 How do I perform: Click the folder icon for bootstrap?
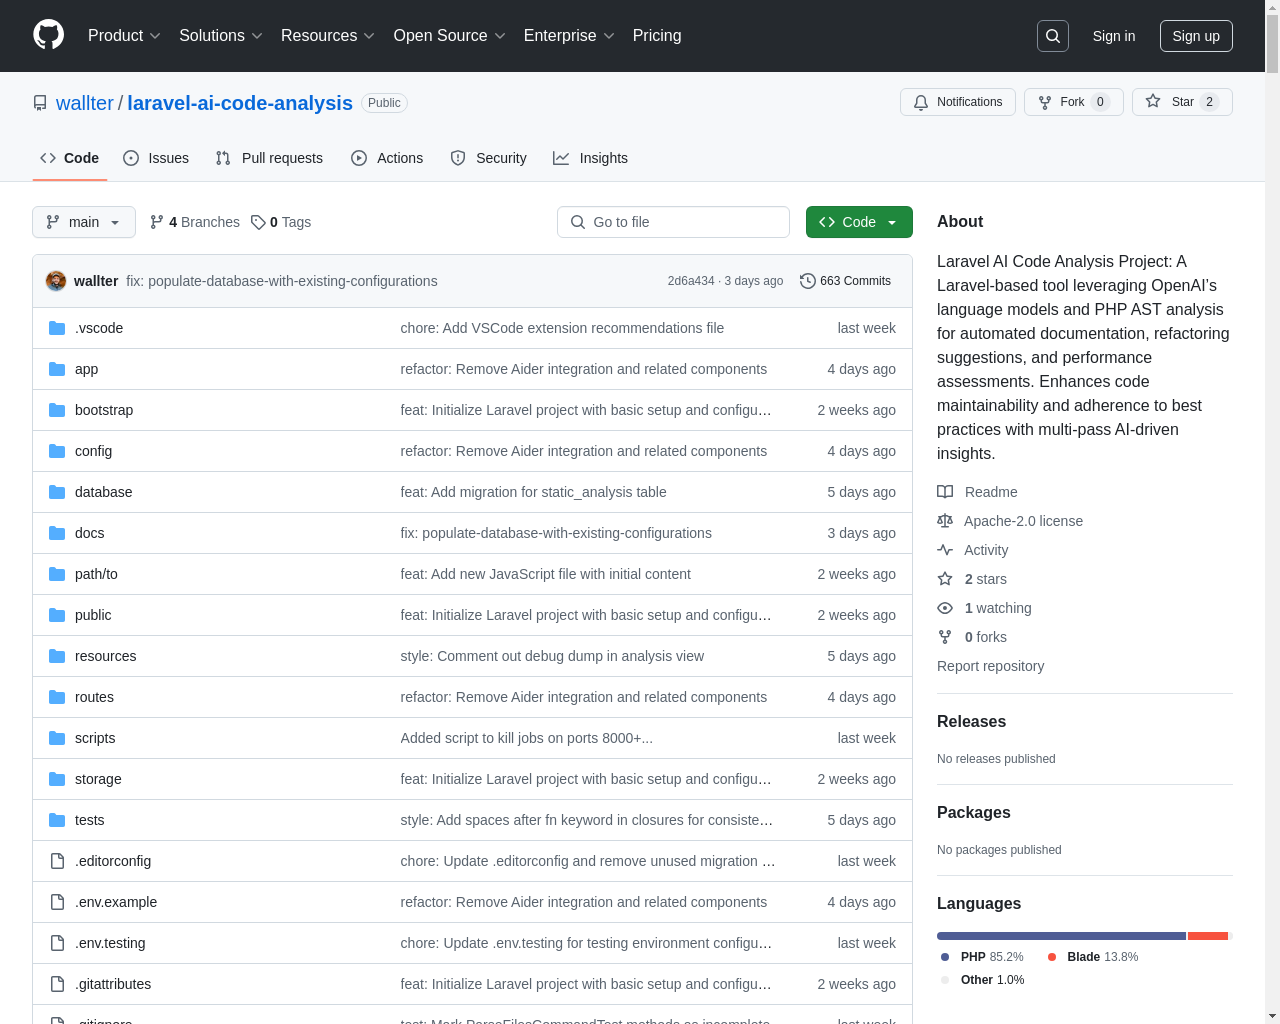pyautogui.click(x=57, y=410)
